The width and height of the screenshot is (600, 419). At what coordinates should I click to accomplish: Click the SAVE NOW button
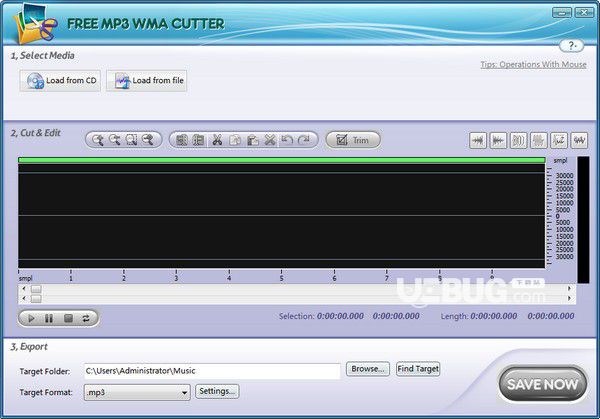click(543, 384)
